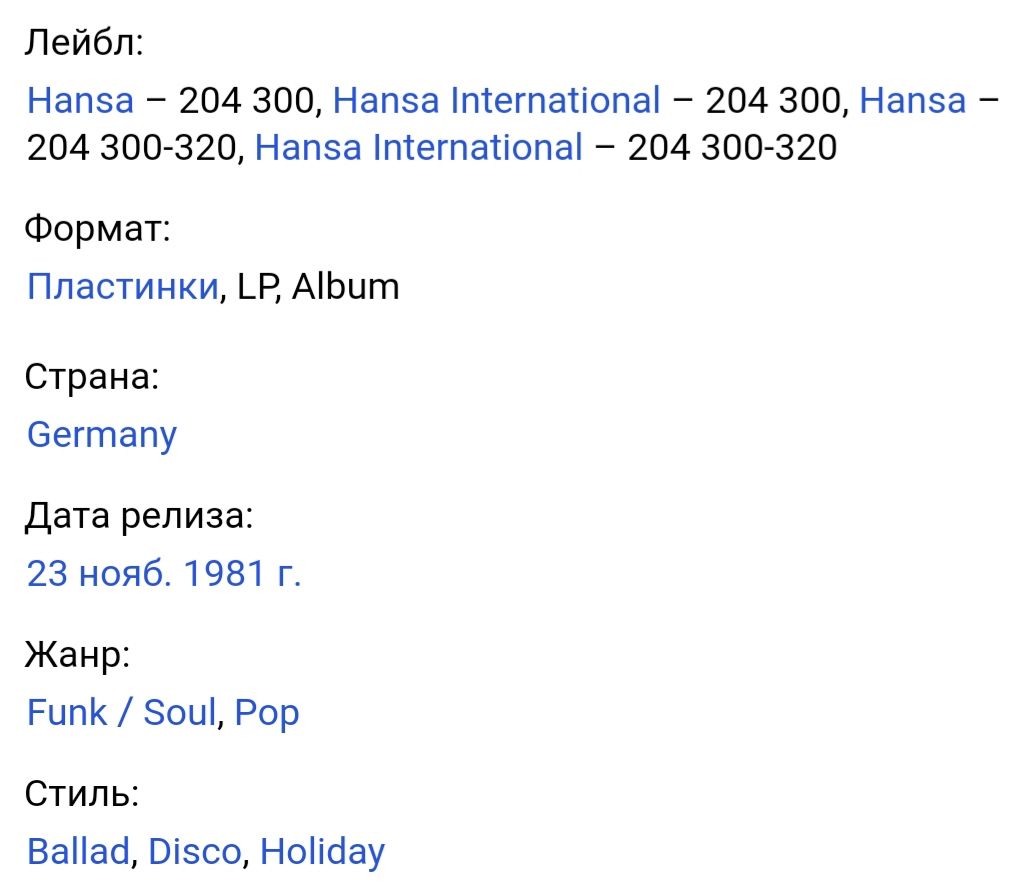Click the LP, Album format text
This screenshot has height=895, width=1022.
click(x=318, y=287)
